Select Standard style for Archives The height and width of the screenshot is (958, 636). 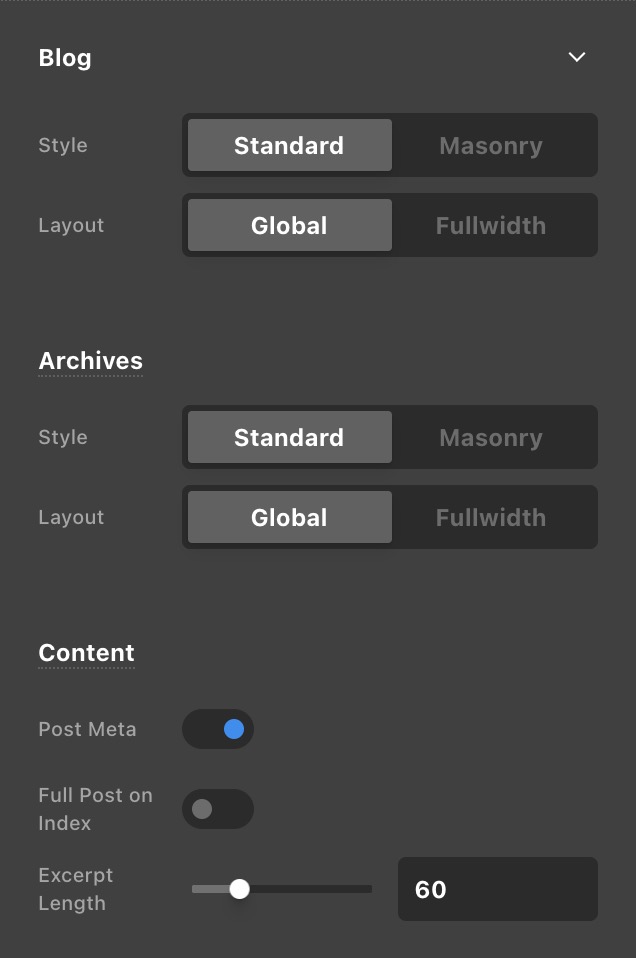[x=289, y=438]
